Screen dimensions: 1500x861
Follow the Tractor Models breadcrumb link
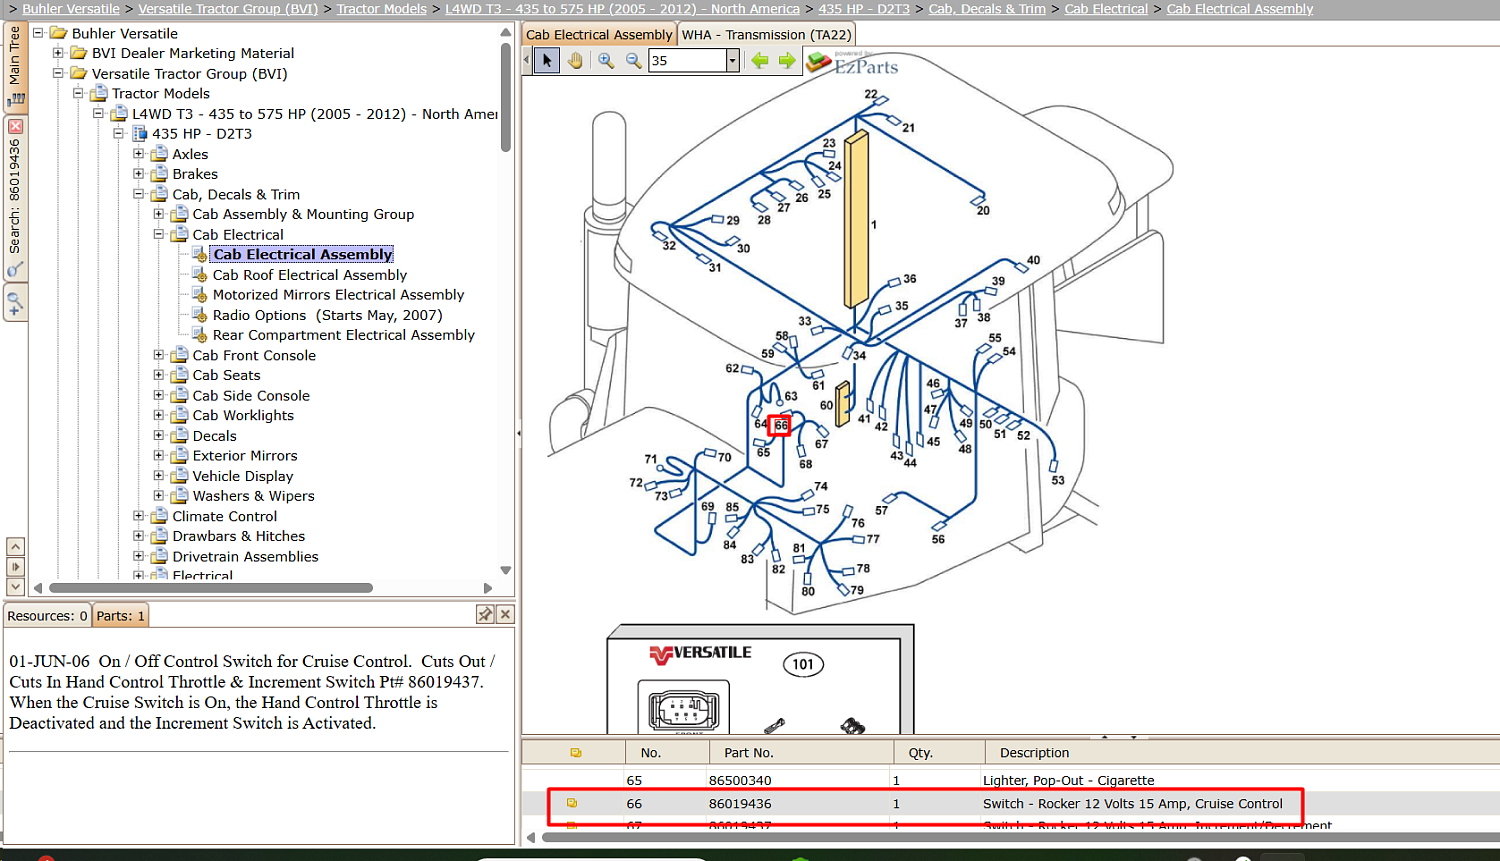tap(382, 9)
